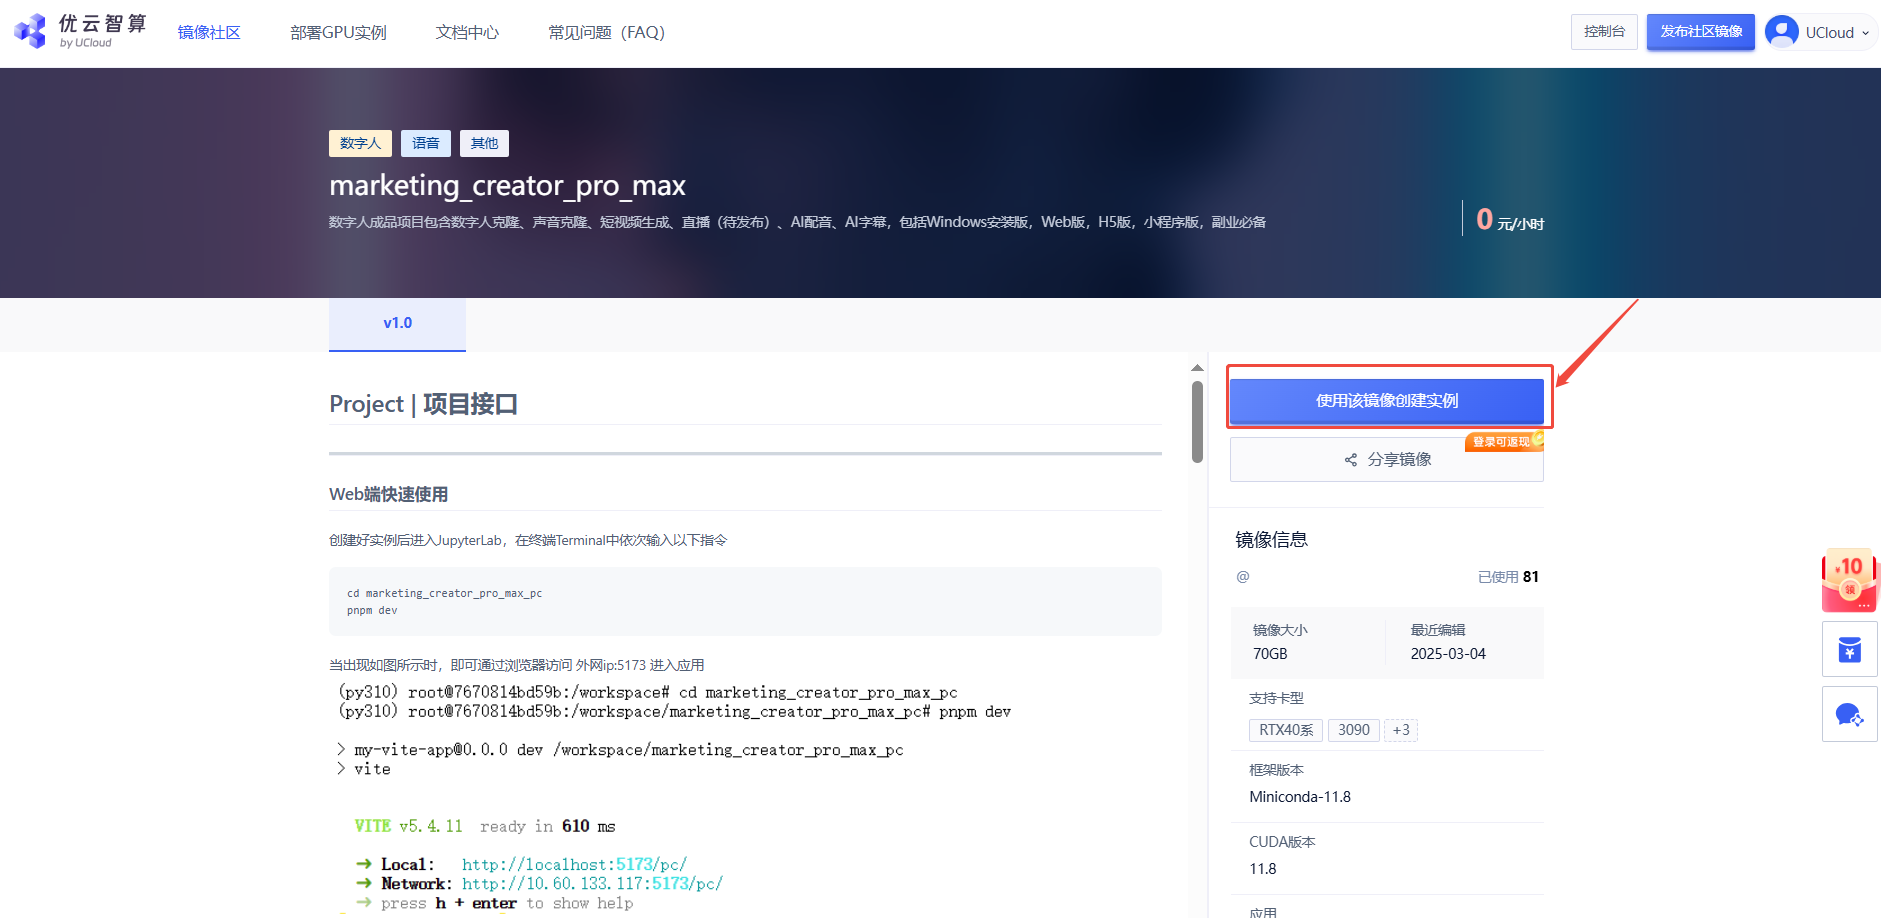Click the marketing_creator_pro_max title
The width and height of the screenshot is (1881, 918).
point(507,185)
